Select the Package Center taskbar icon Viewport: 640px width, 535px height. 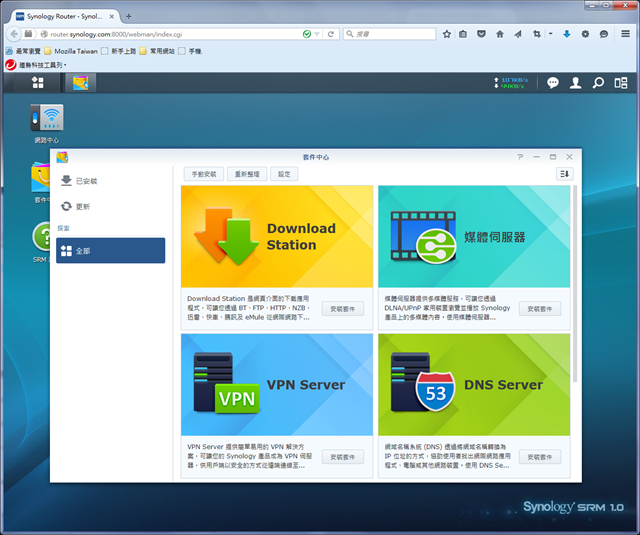(x=81, y=83)
